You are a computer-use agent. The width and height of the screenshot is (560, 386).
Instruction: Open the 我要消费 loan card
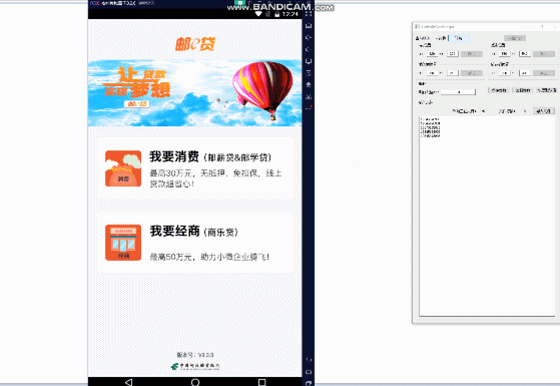point(195,168)
